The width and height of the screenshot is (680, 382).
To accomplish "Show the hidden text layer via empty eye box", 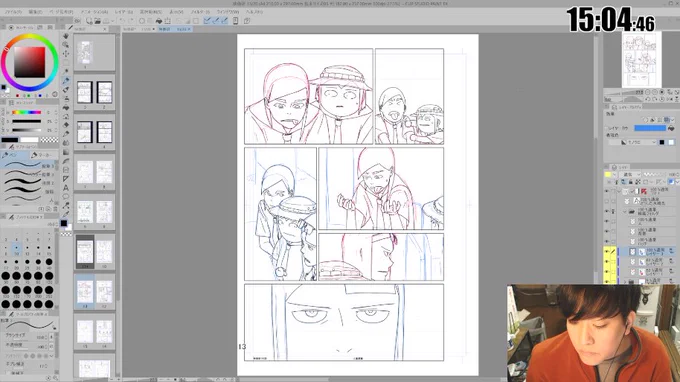I will click(x=607, y=201).
